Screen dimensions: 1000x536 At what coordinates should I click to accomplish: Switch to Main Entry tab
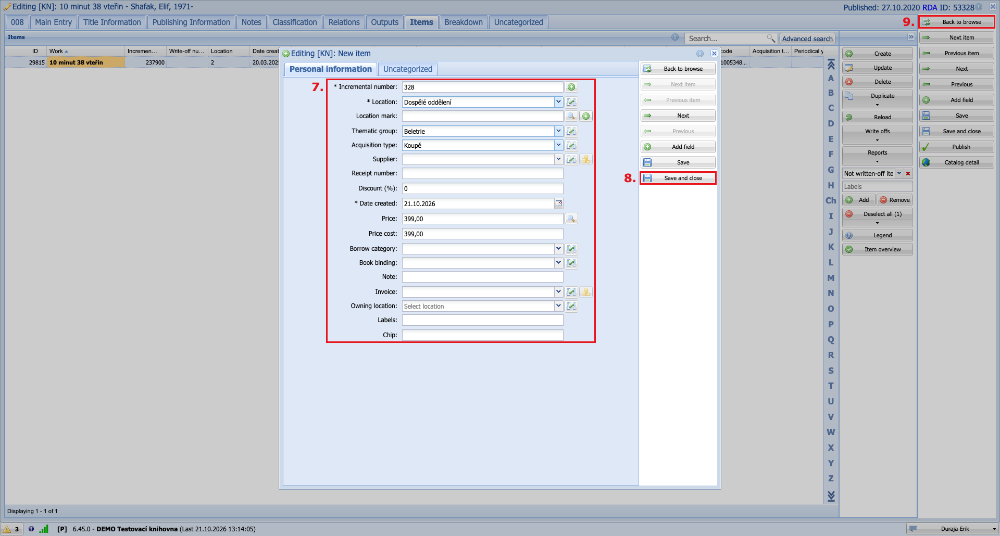coord(54,22)
